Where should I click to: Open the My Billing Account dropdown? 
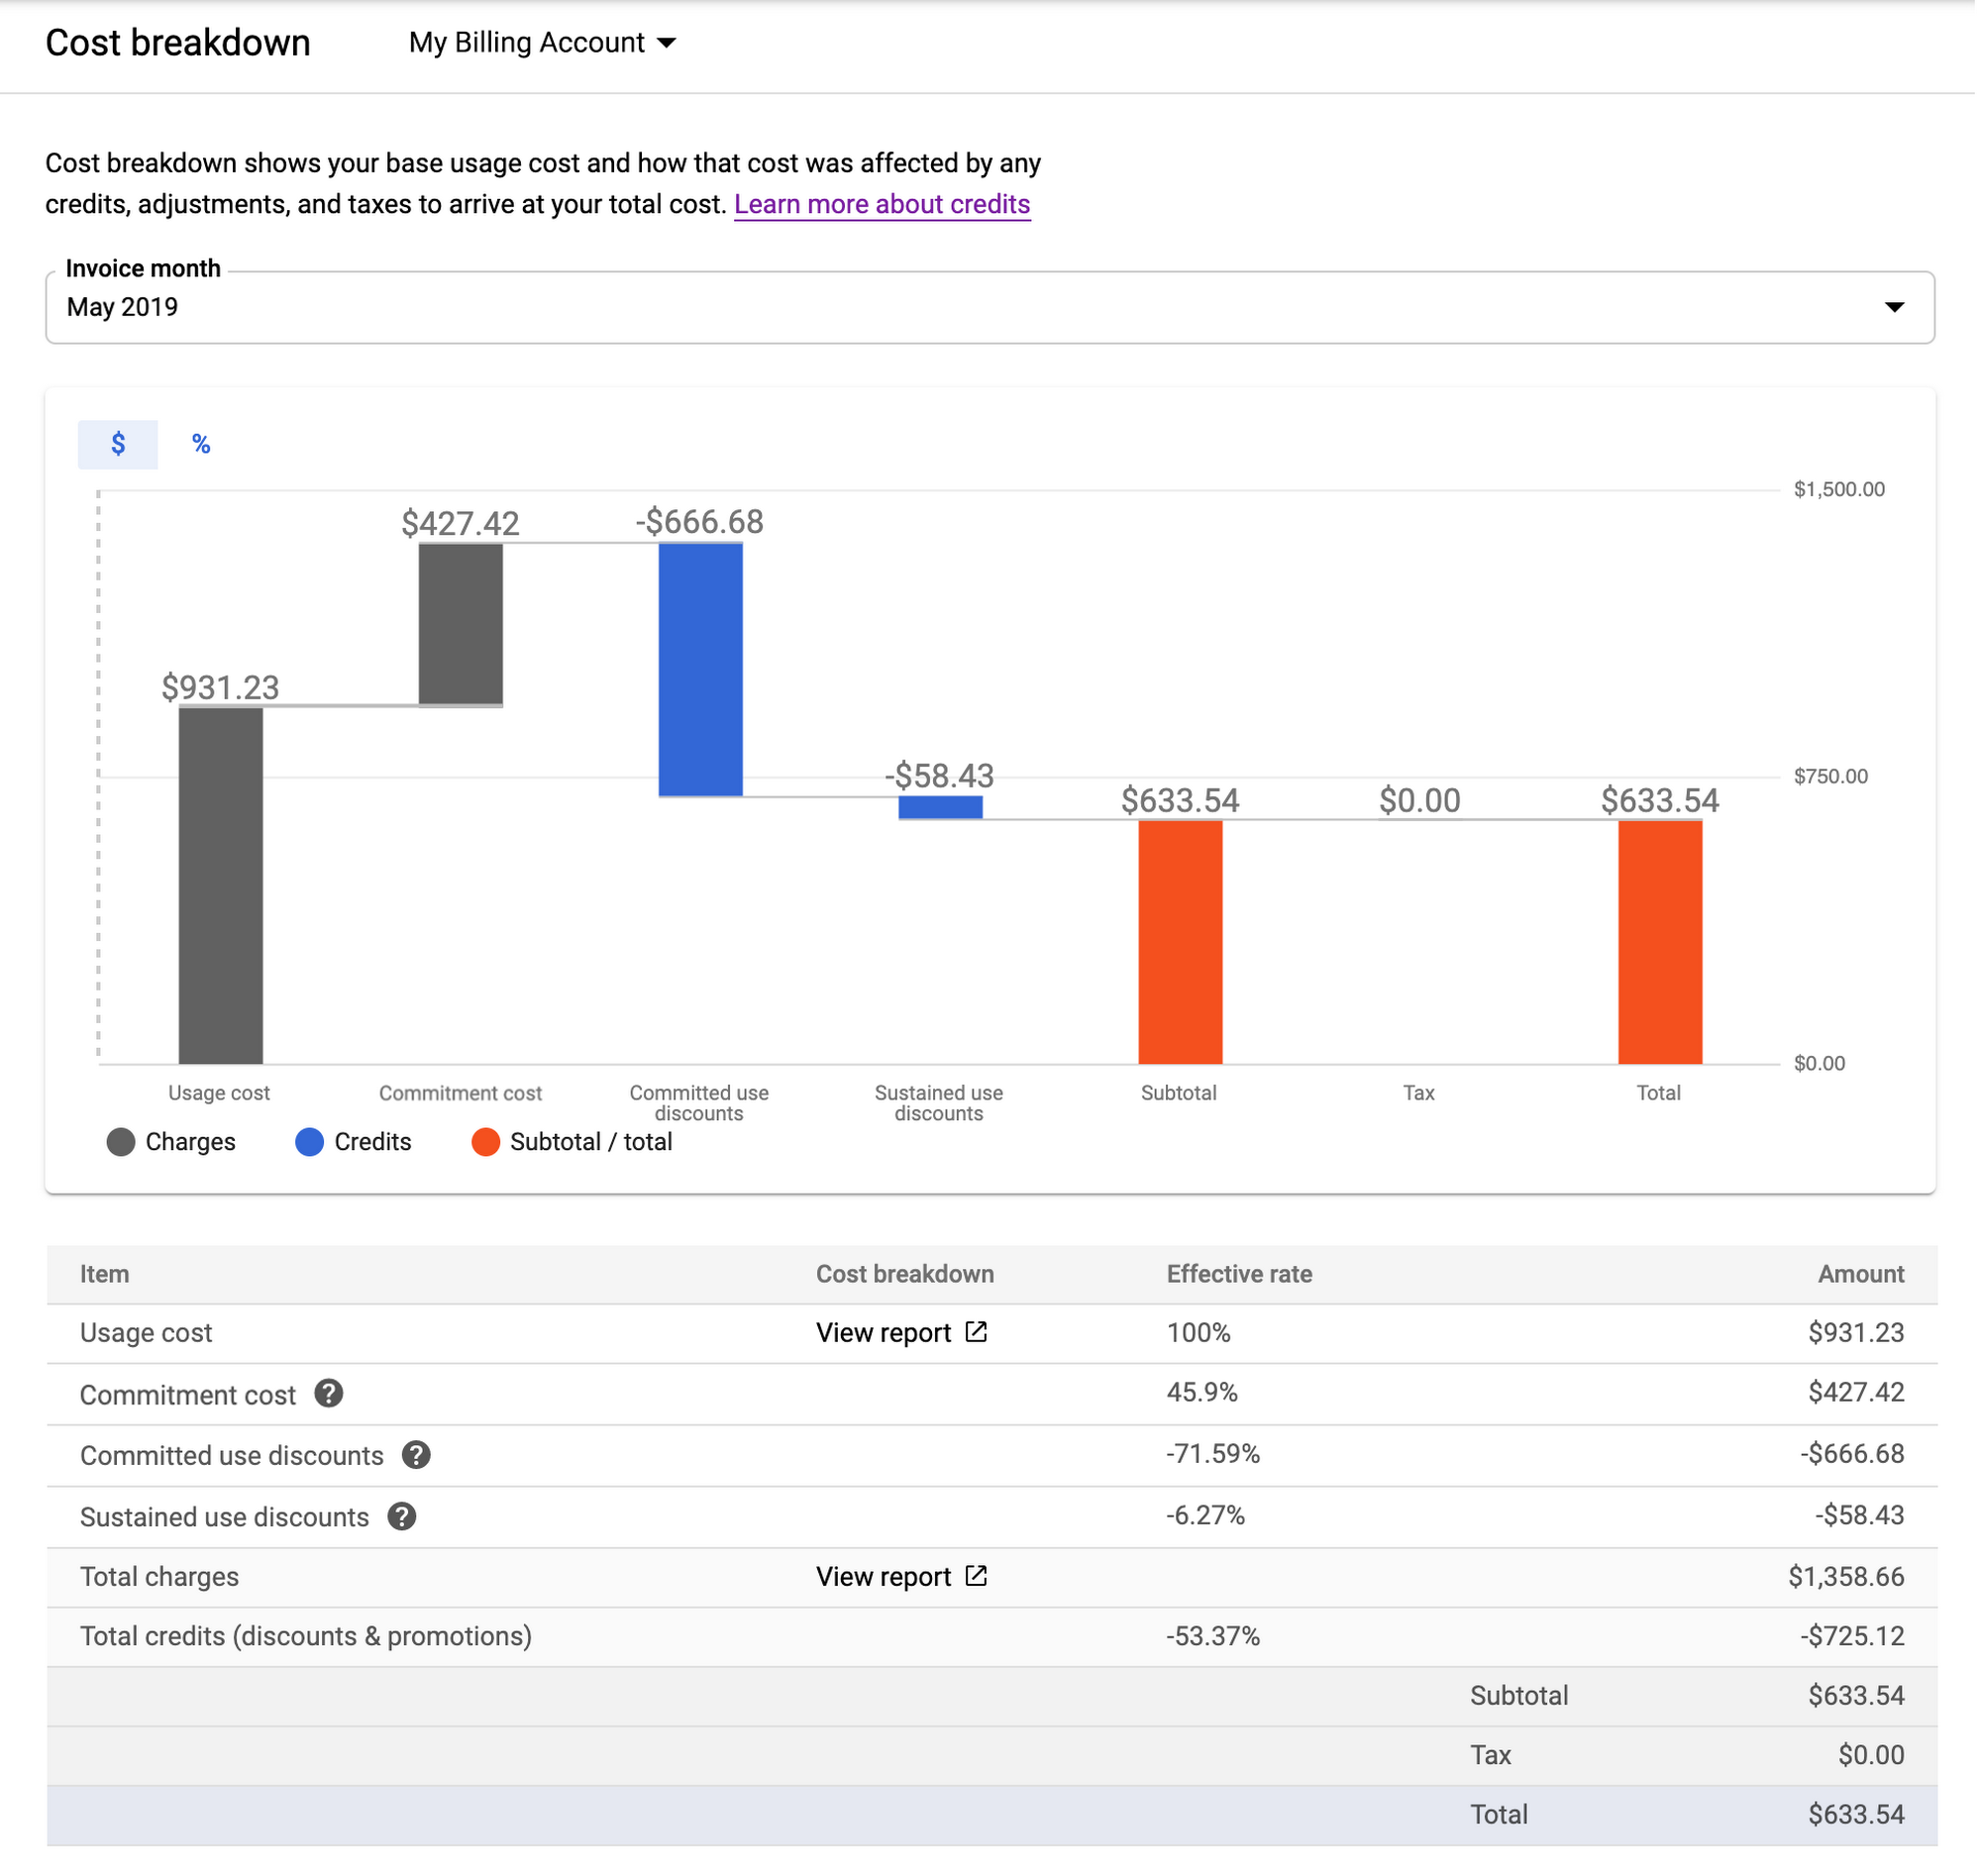point(543,43)
